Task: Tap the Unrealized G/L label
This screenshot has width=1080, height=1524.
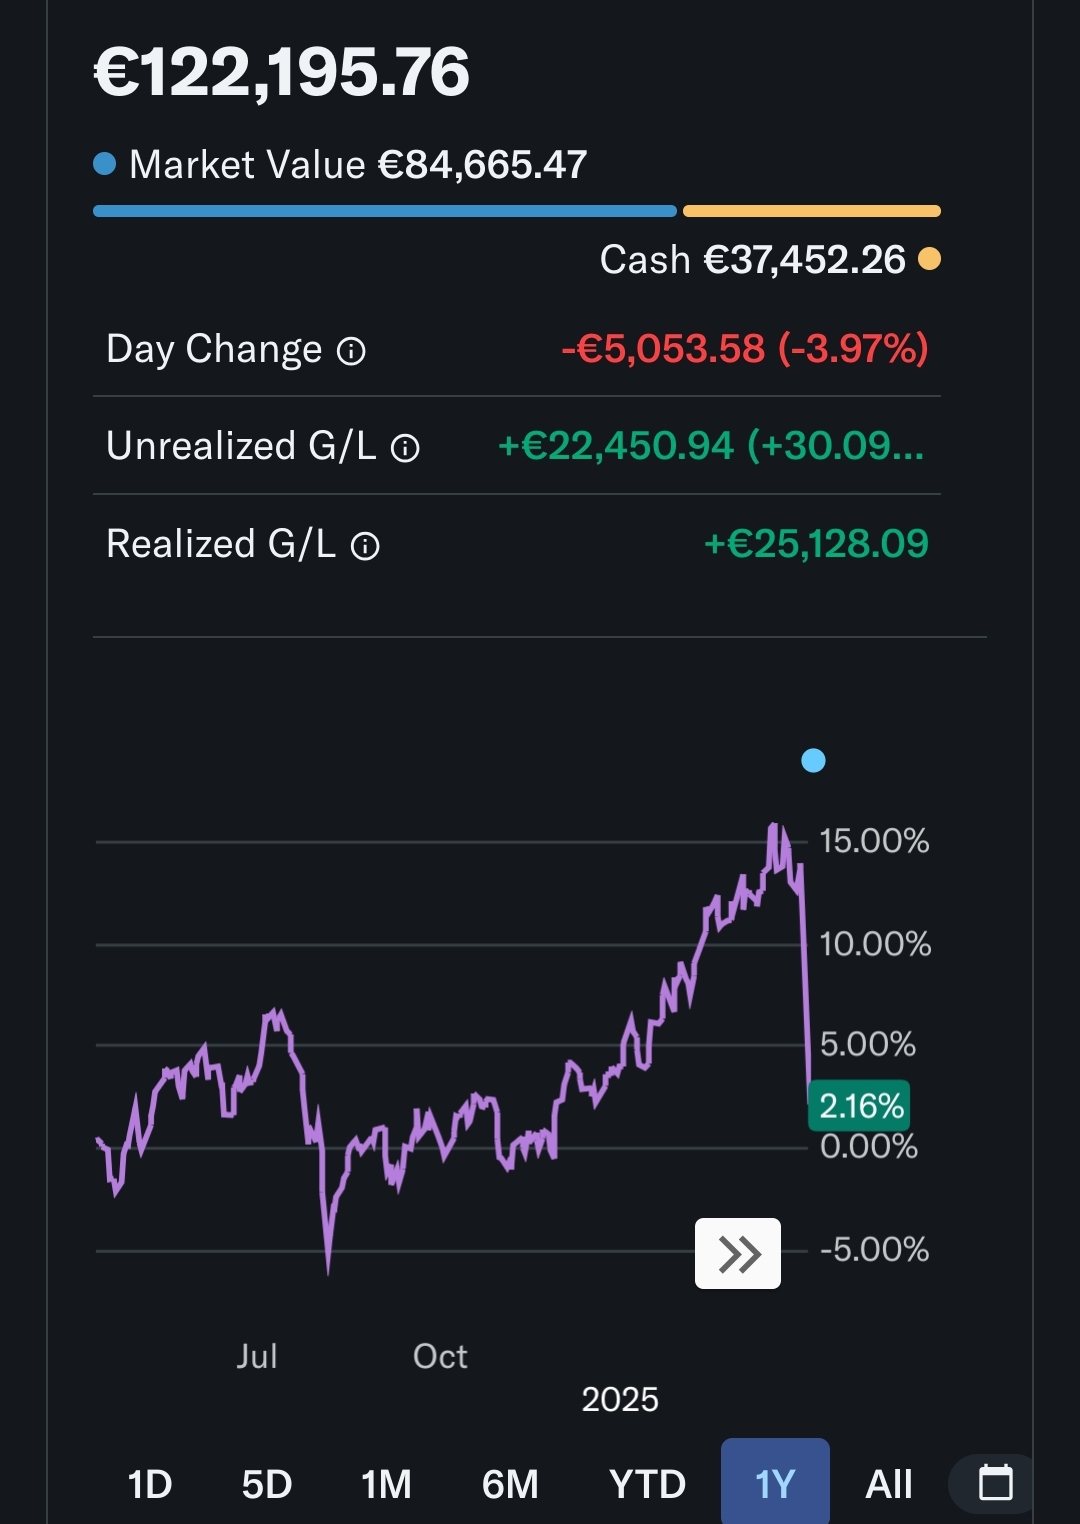Action: point(241,446)
